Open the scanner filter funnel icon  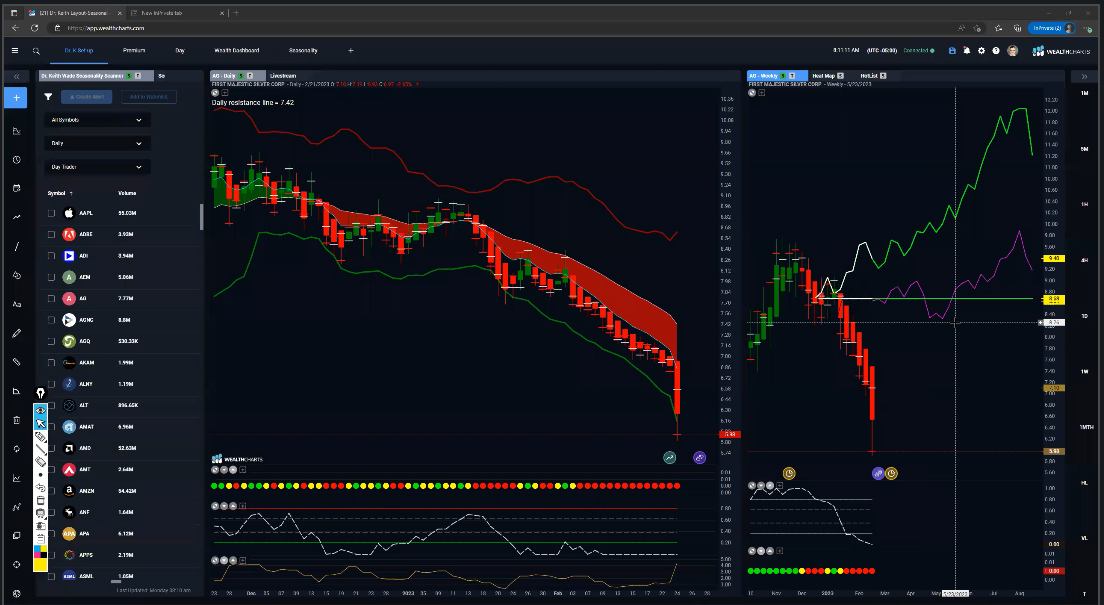coord(48,96)
